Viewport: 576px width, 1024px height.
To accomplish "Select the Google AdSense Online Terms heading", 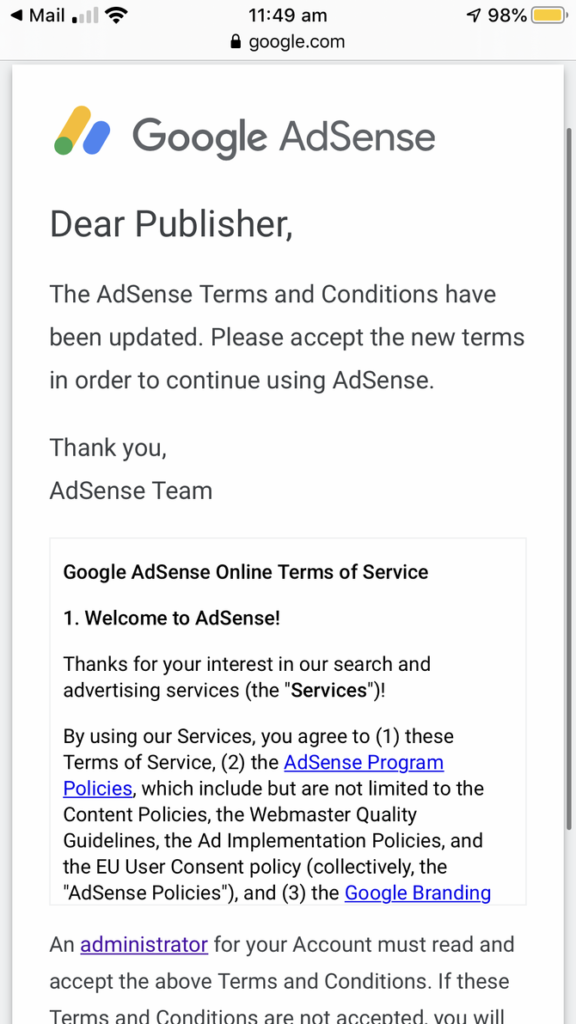I will point(245,572).
